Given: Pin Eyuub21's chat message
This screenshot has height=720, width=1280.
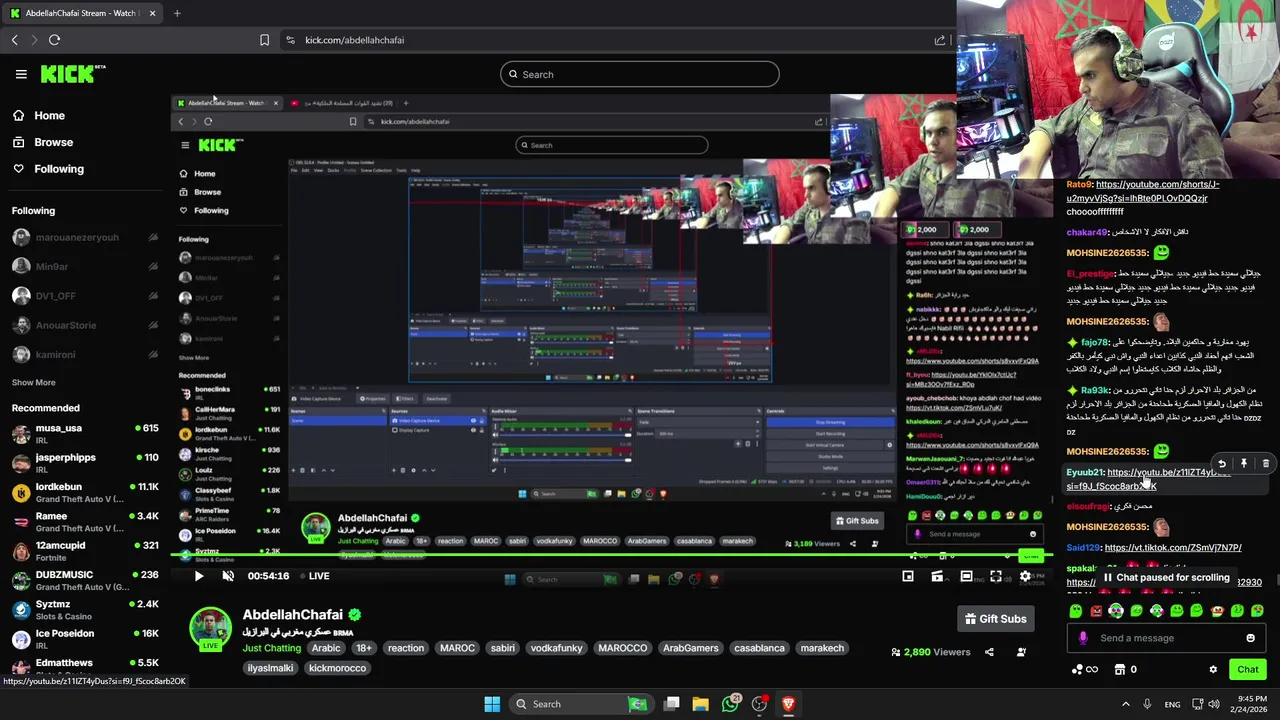Looking at the screenshot, I should tap(1244, 464).
